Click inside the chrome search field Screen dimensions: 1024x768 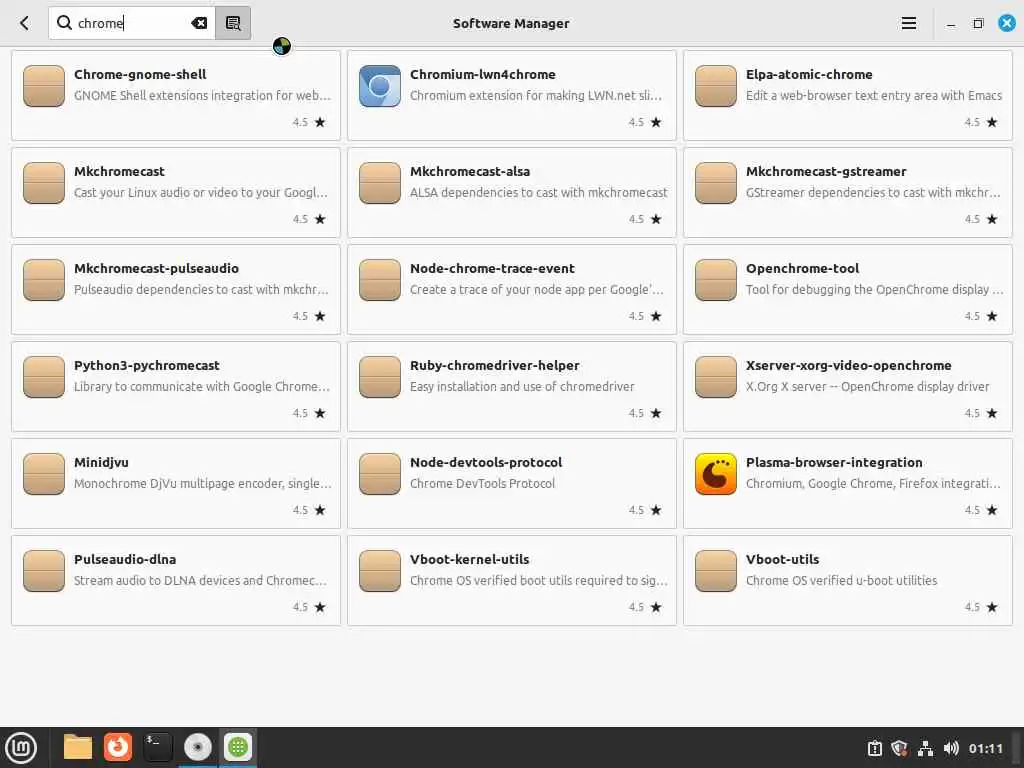click(x=132, y=24)
